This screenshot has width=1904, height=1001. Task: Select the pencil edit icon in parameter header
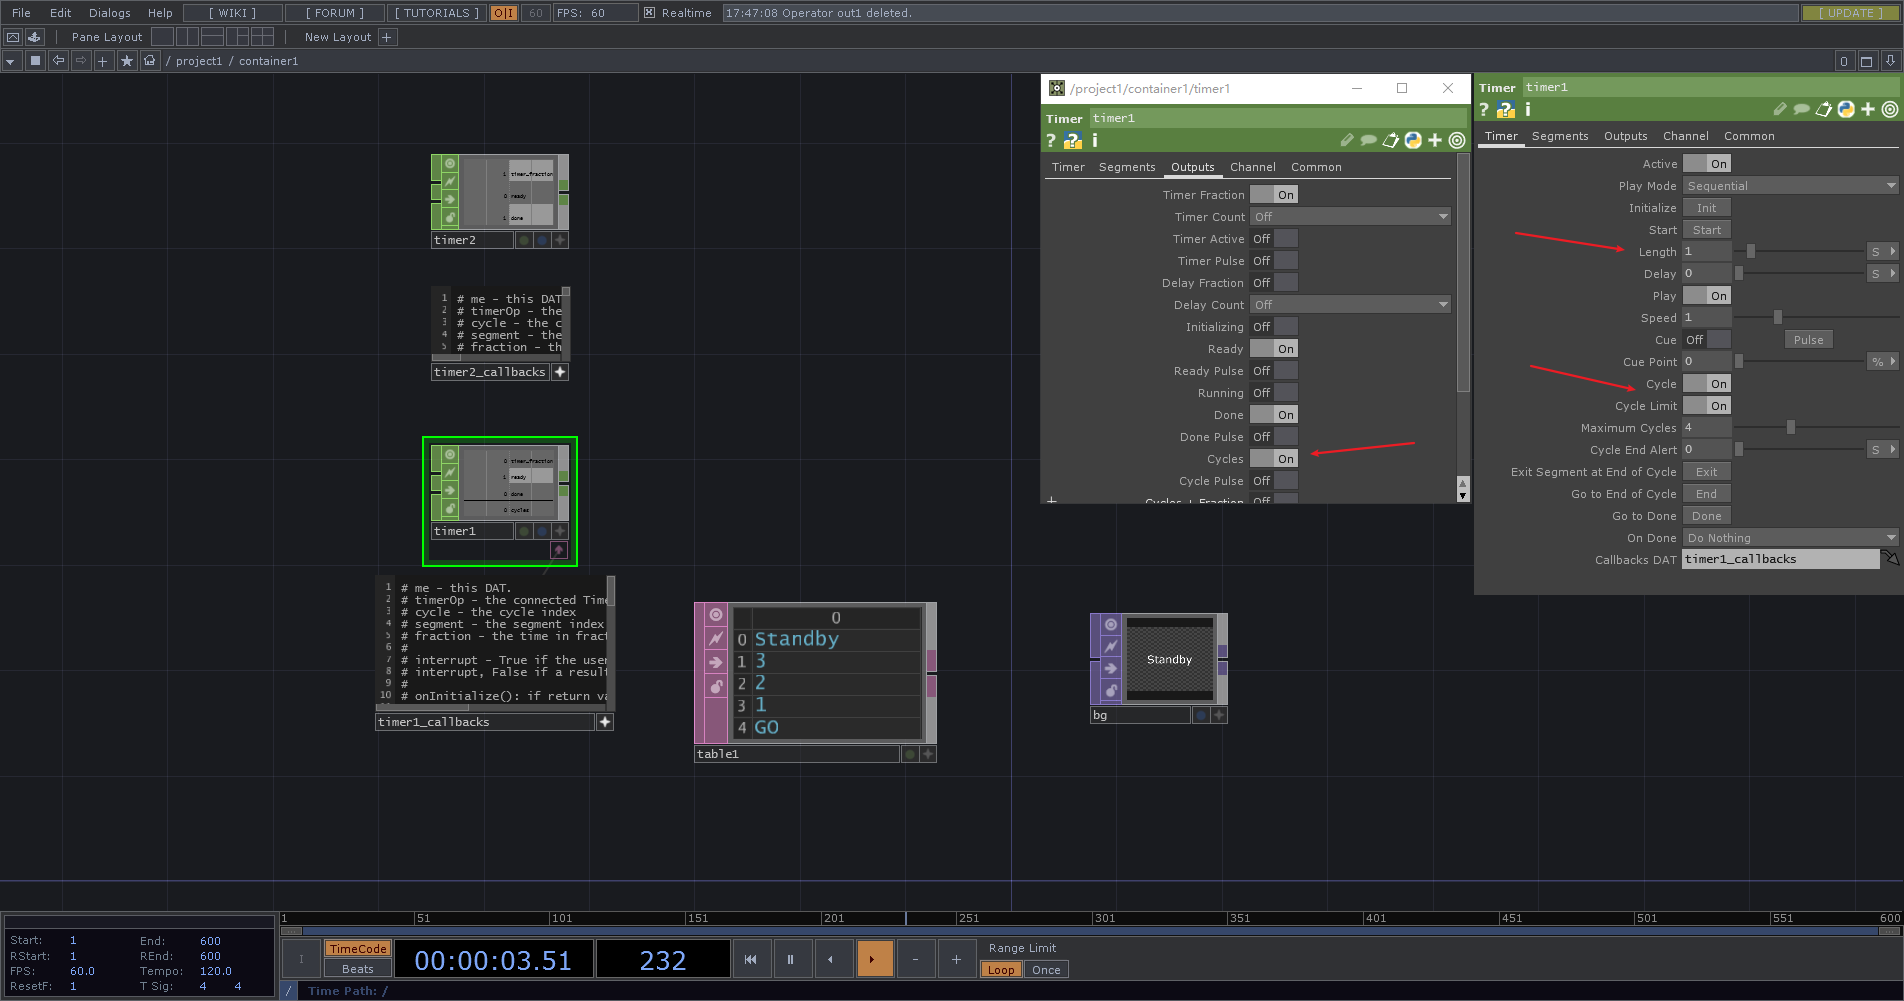1780,110
